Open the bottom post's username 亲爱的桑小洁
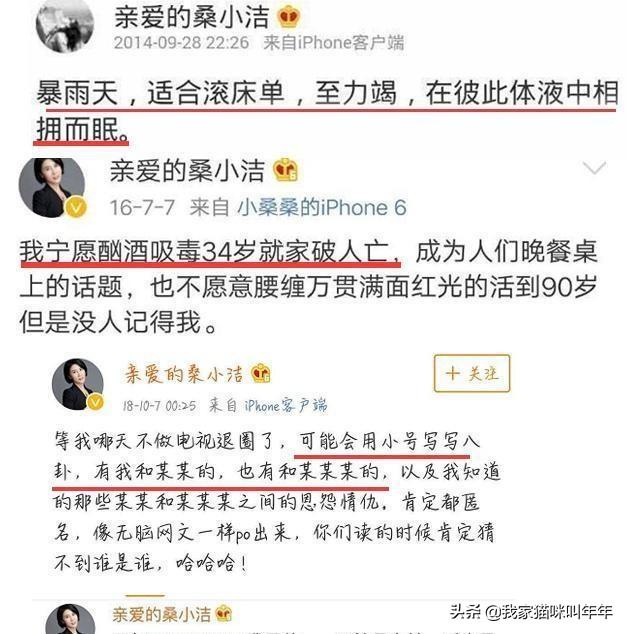 161,614
